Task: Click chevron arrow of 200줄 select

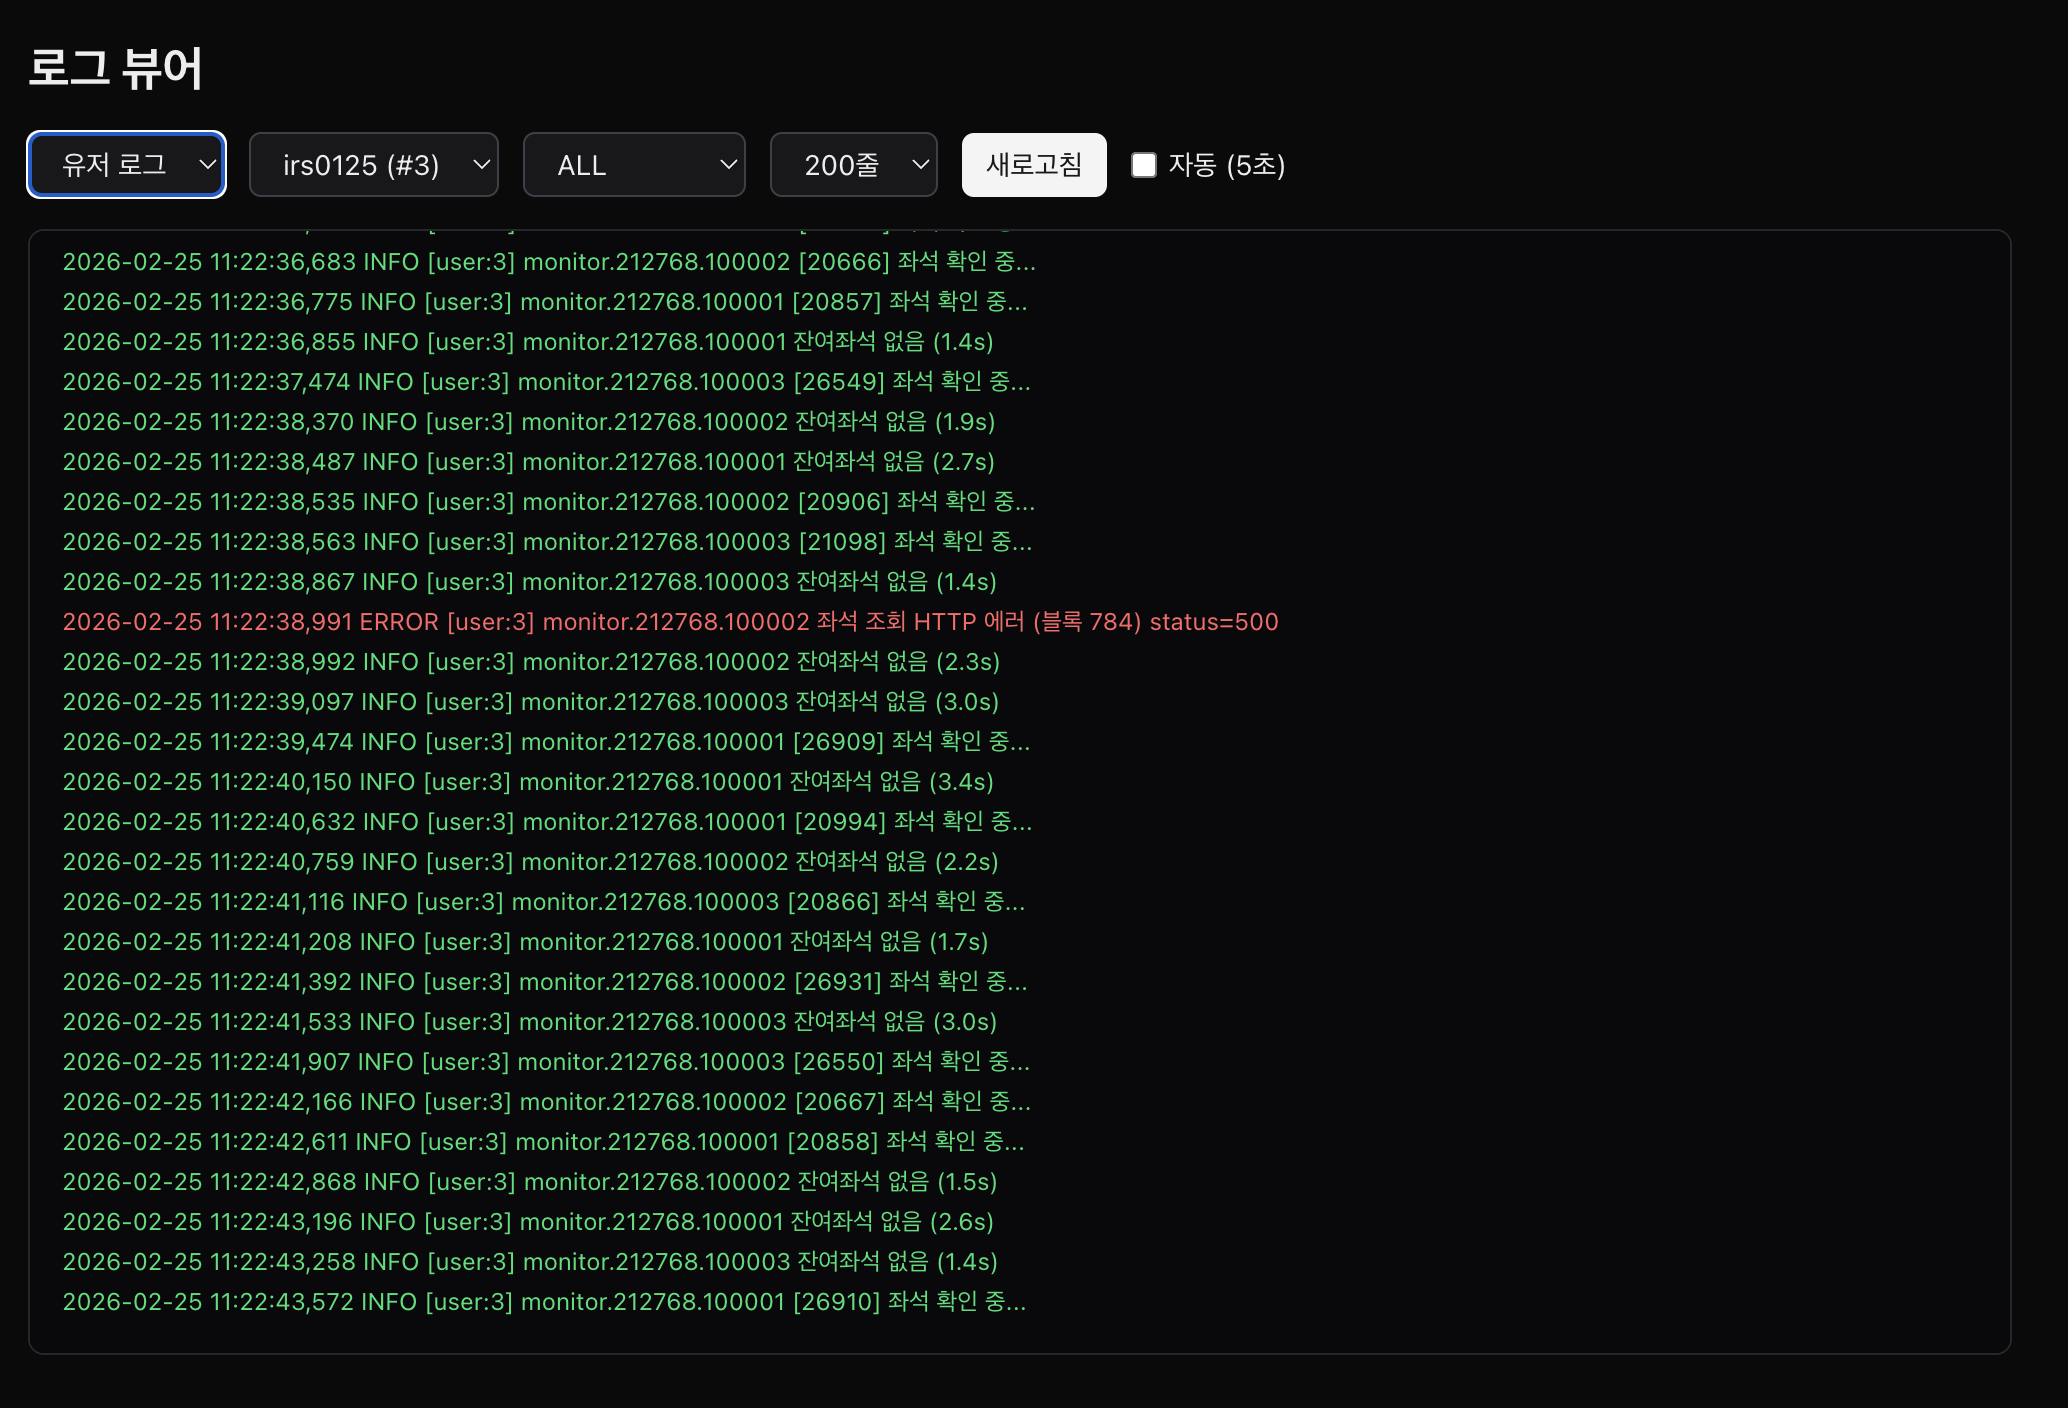Action: click(x=921, y=165)
